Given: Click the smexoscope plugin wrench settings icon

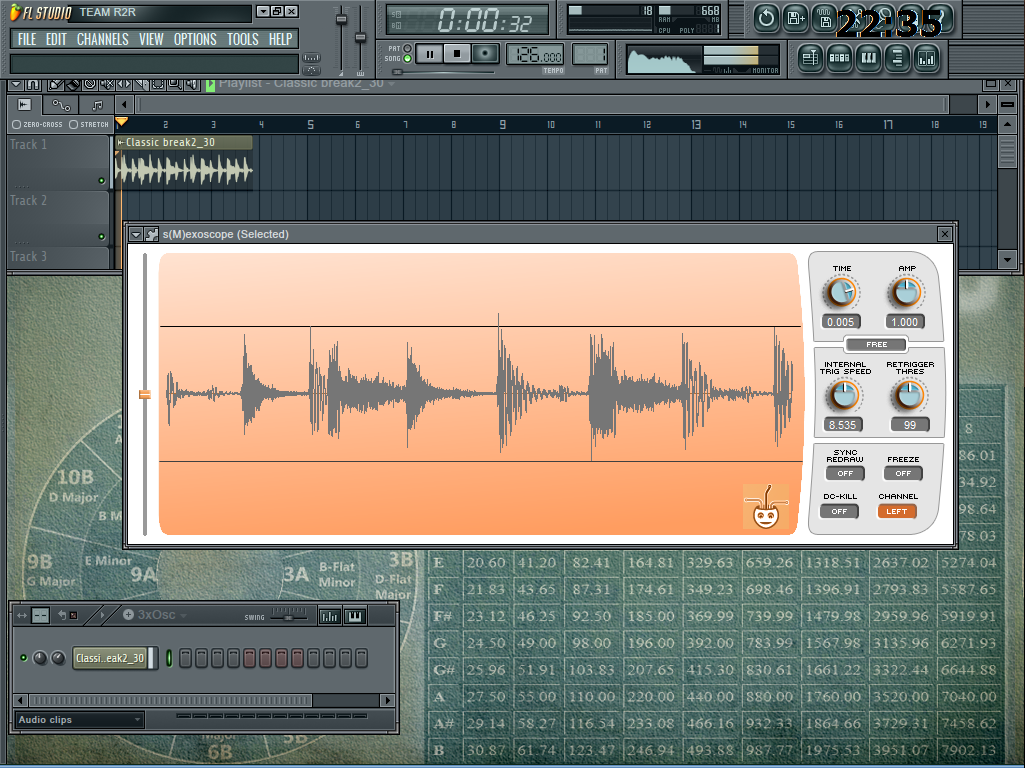Looking at the screenshot, I should coord(152,234).
